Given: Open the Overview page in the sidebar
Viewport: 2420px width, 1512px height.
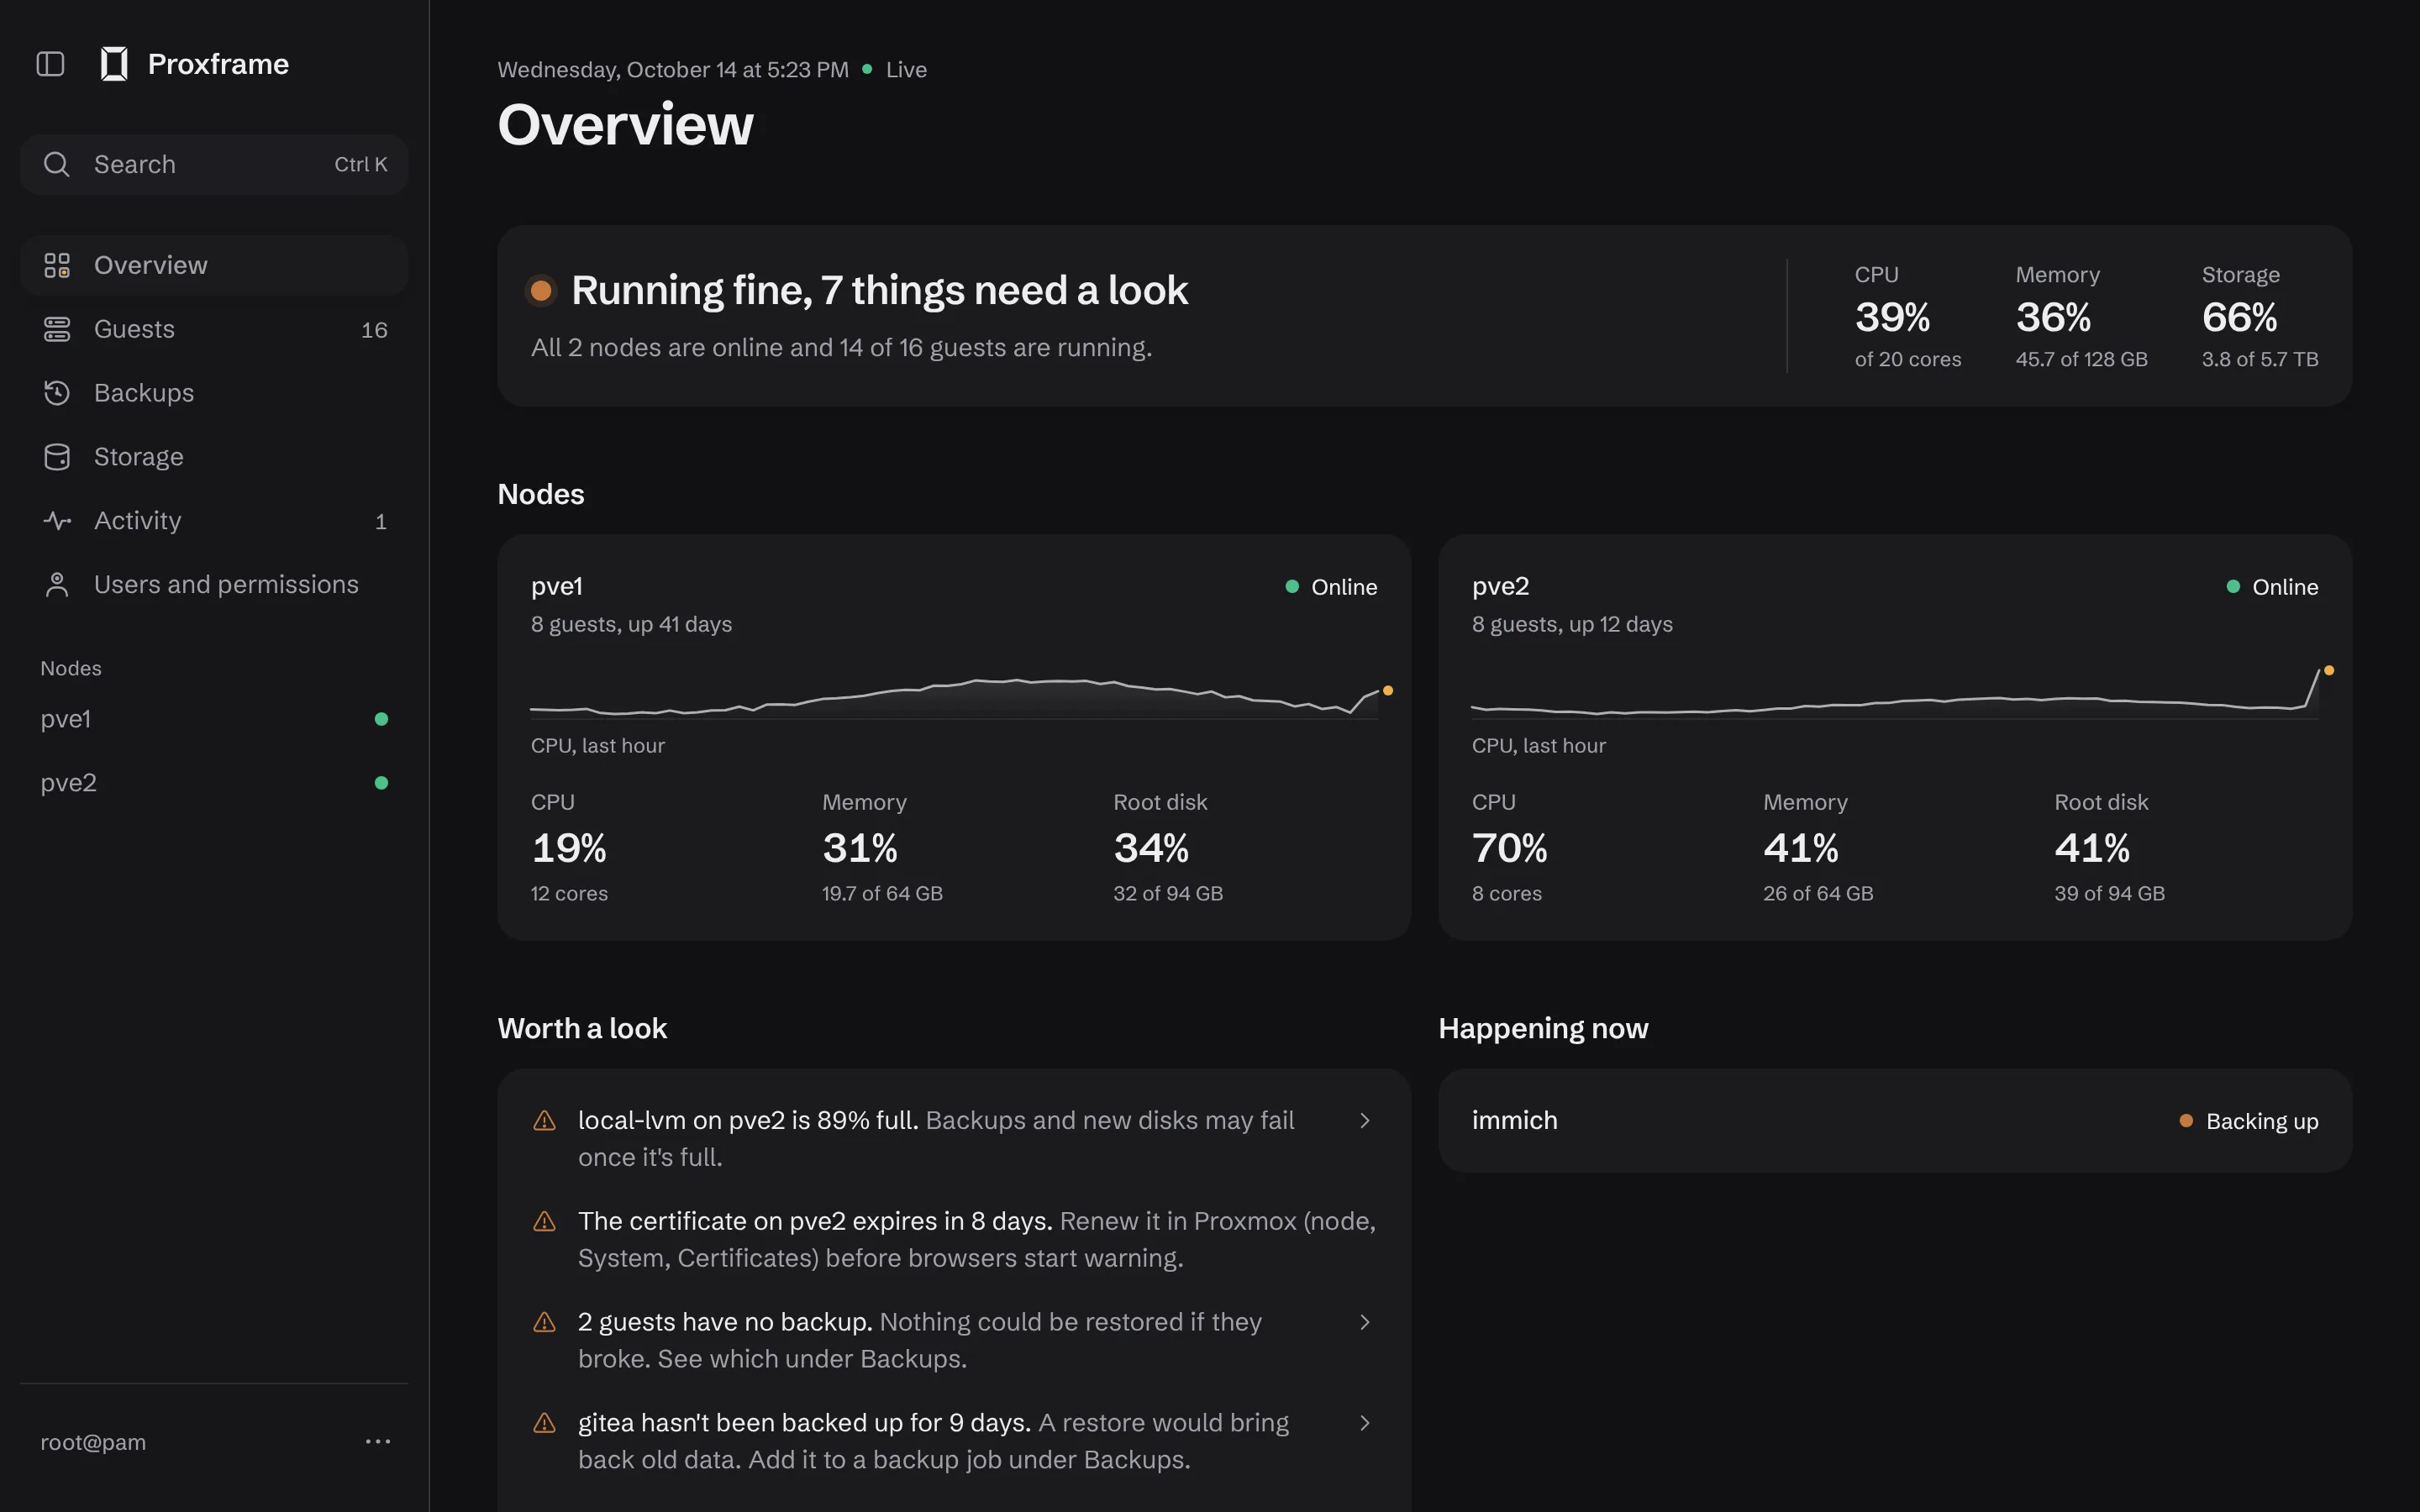Looking at the screenshot, I should coord(214,265).
